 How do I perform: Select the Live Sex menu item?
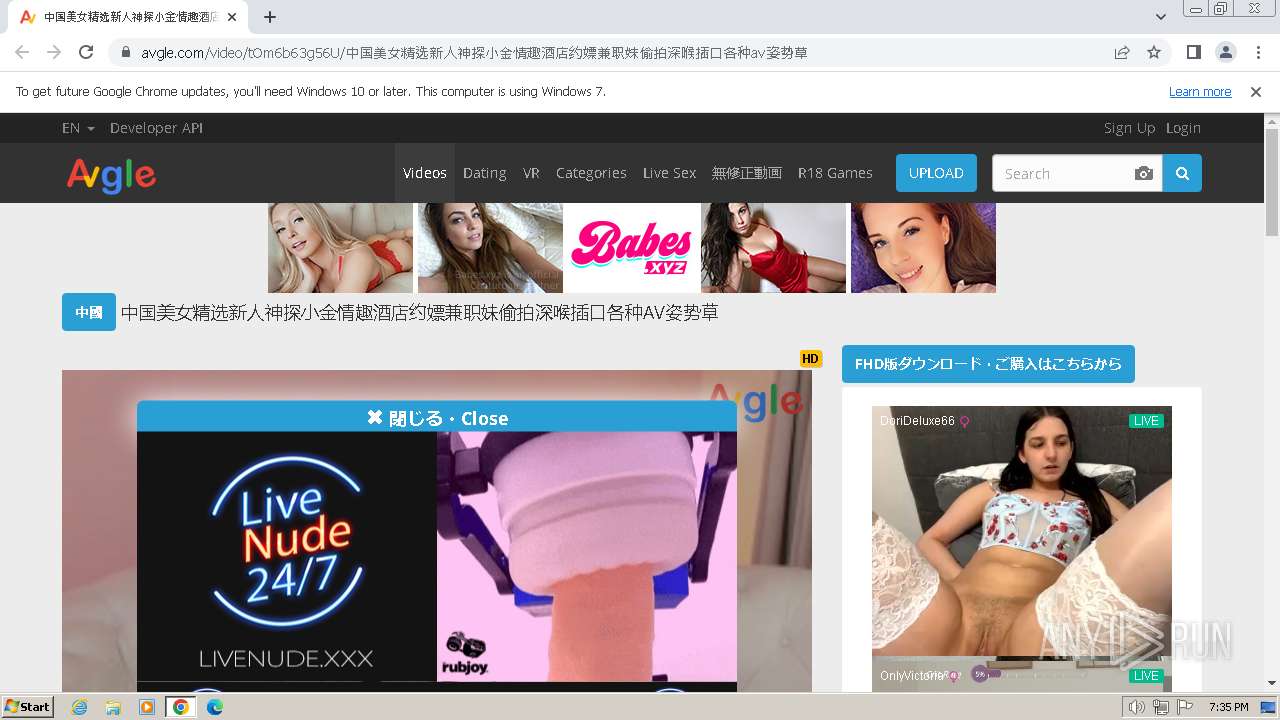click(669, 173)
